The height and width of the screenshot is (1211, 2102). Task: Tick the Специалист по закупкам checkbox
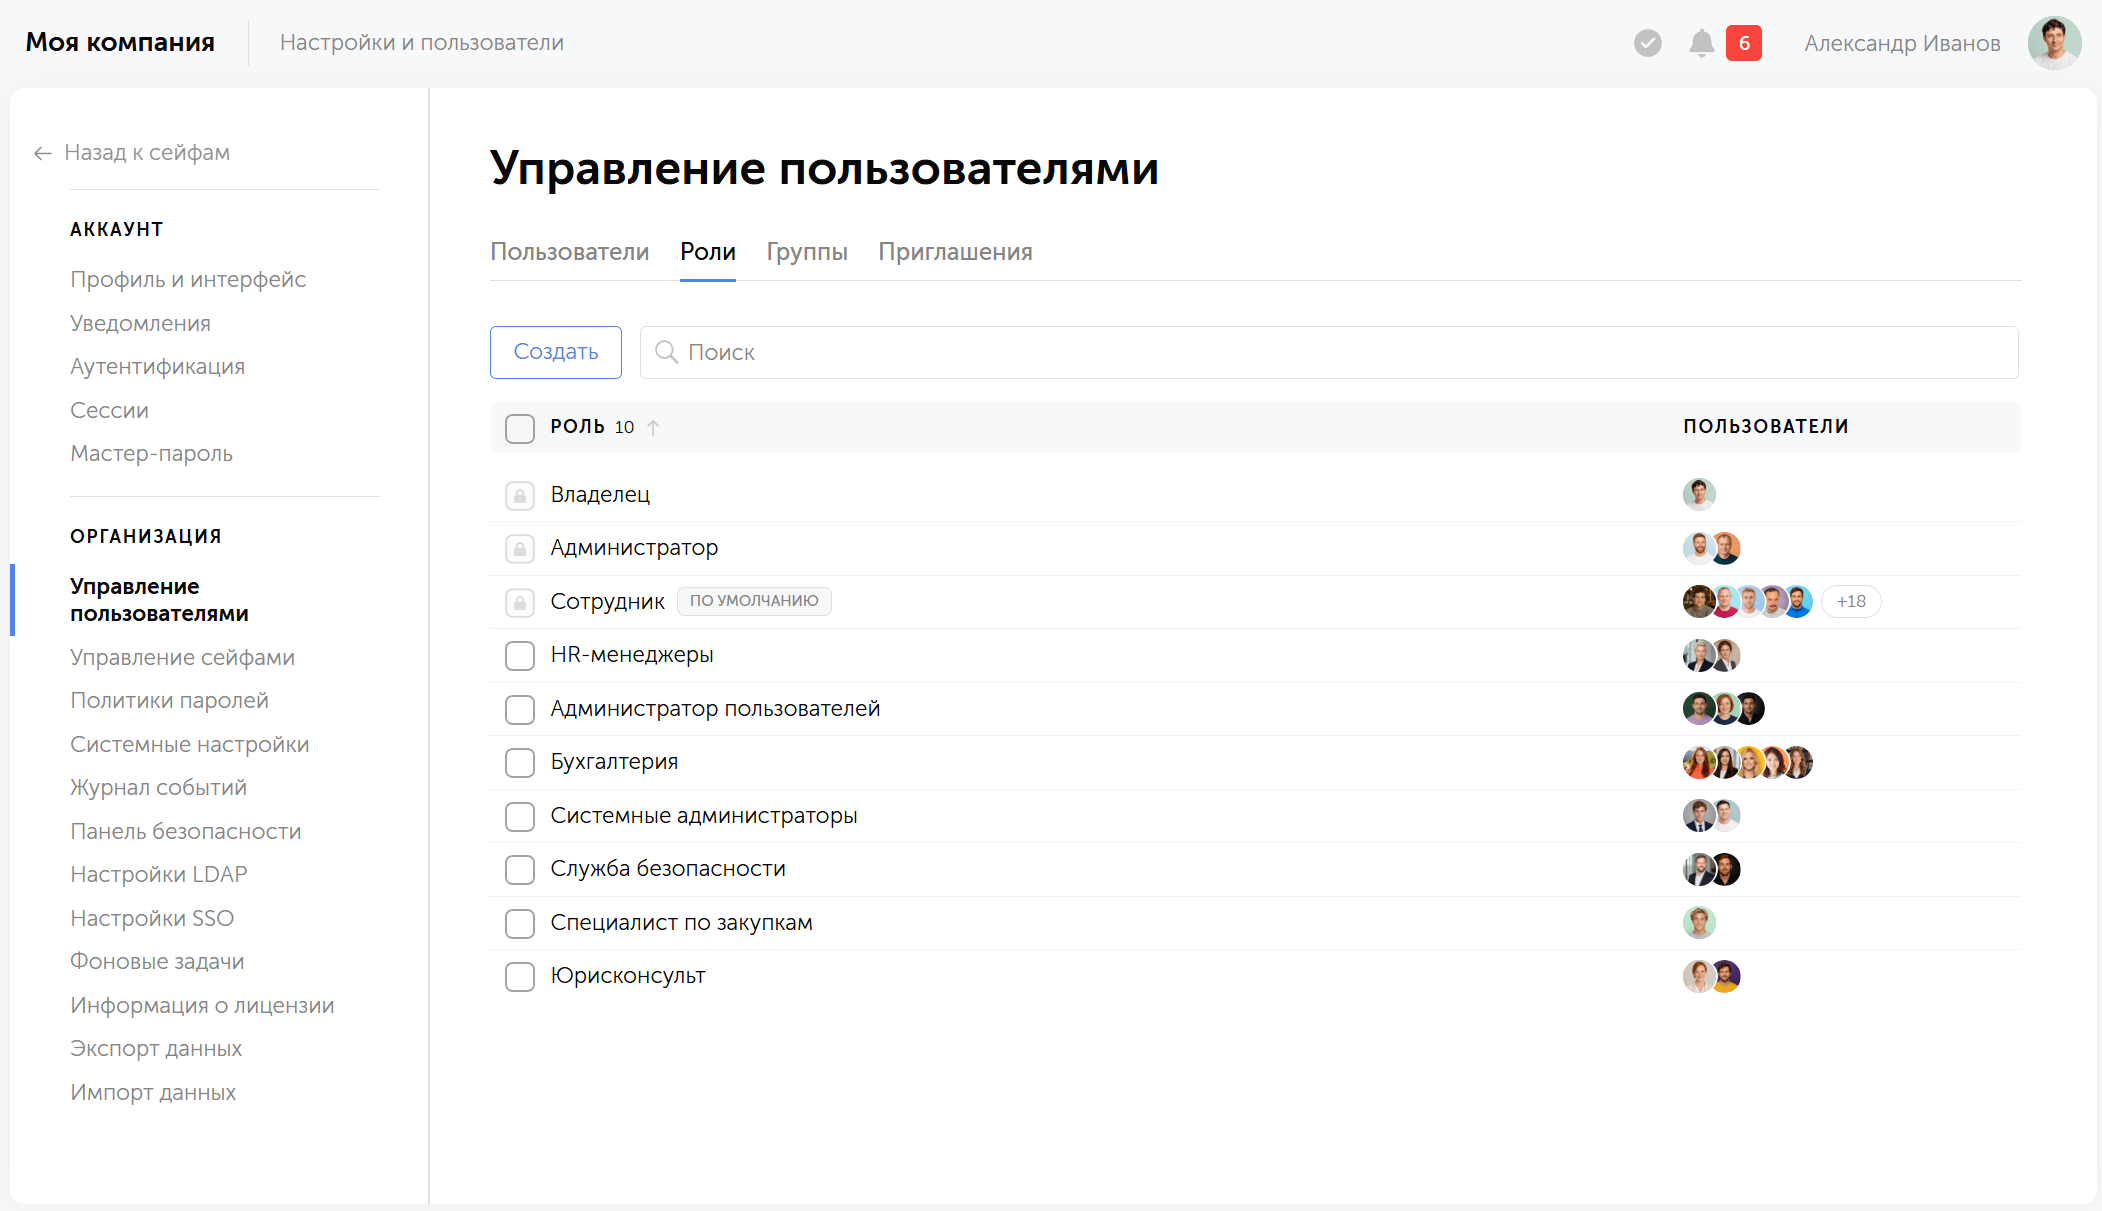[520, 923]
